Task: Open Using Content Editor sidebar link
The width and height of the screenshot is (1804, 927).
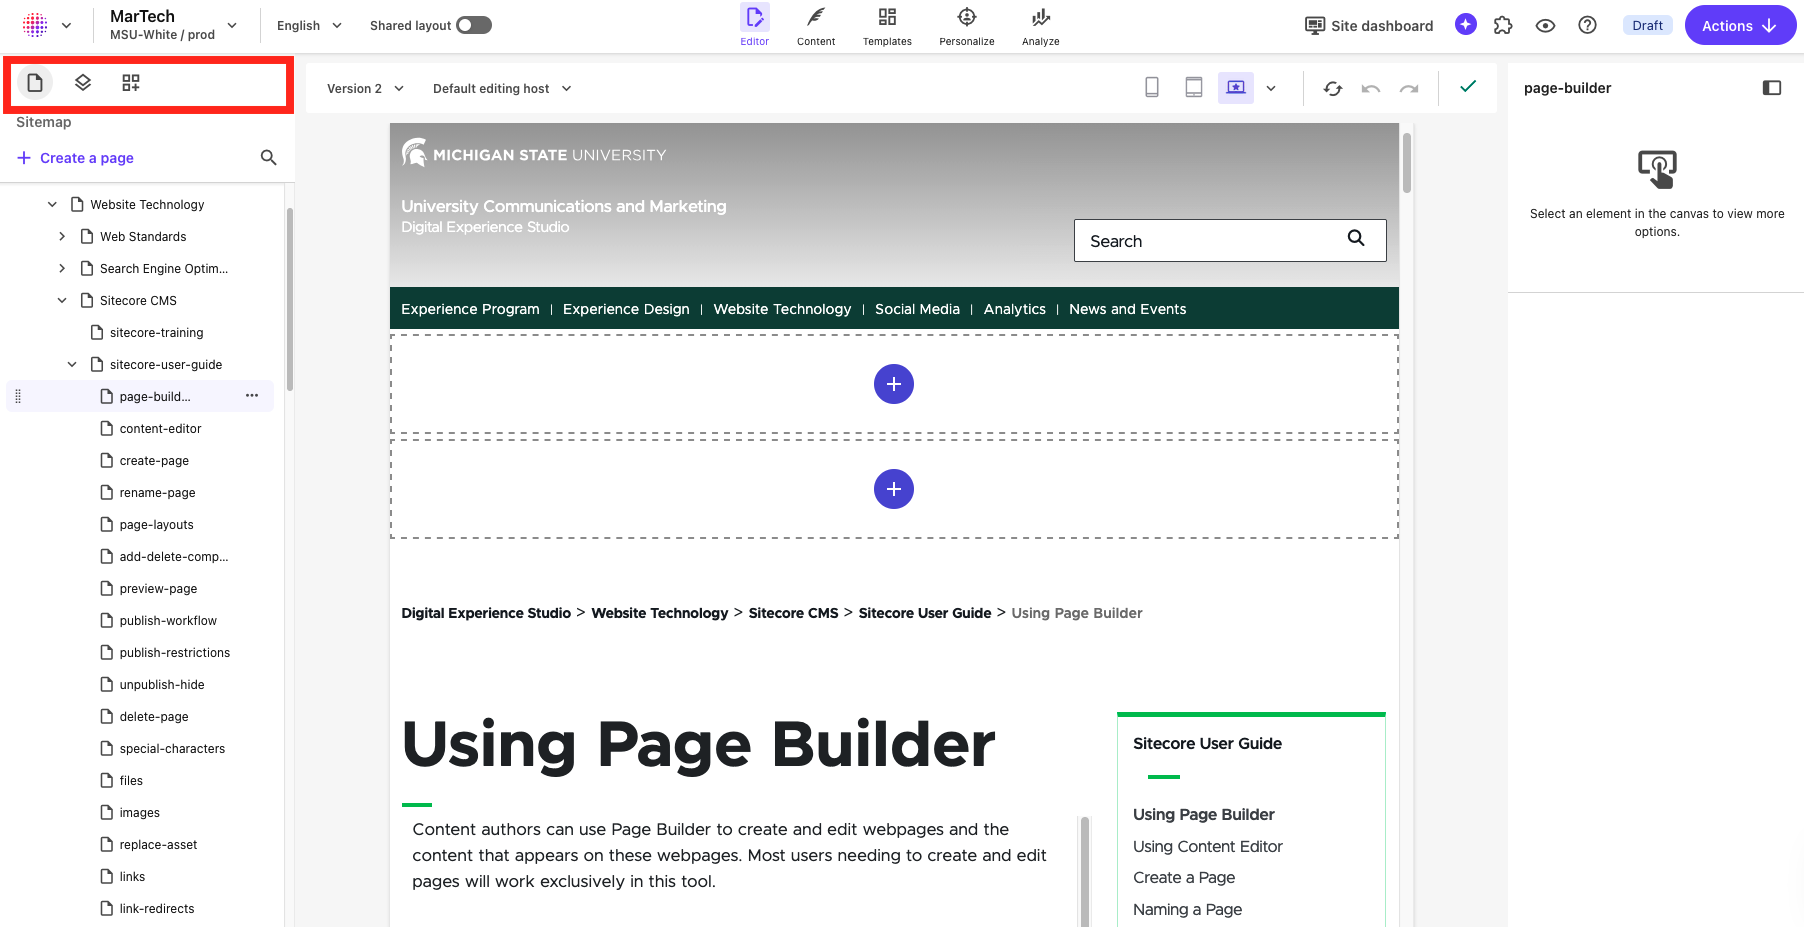Action: (1207, 846)
